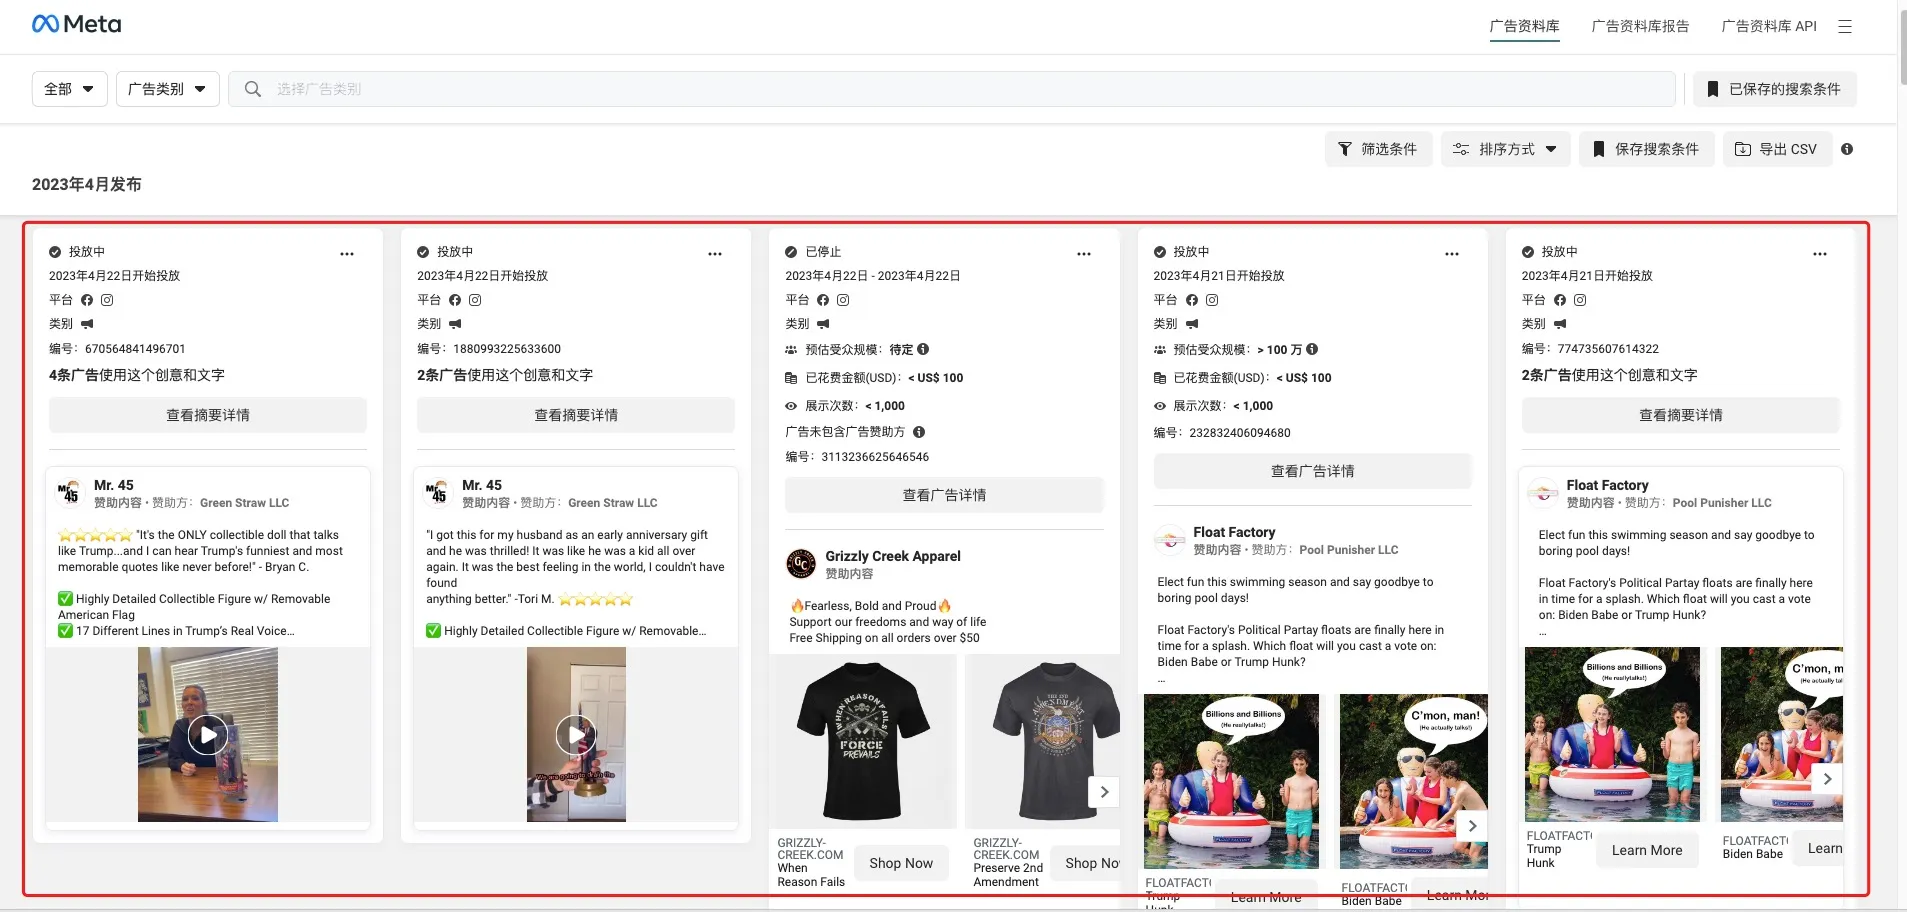The height and width of the screenshot is (912, 1907).
Task: Click Shop Now for When Reason Fails shirt
Action: [x=901, y=863]
